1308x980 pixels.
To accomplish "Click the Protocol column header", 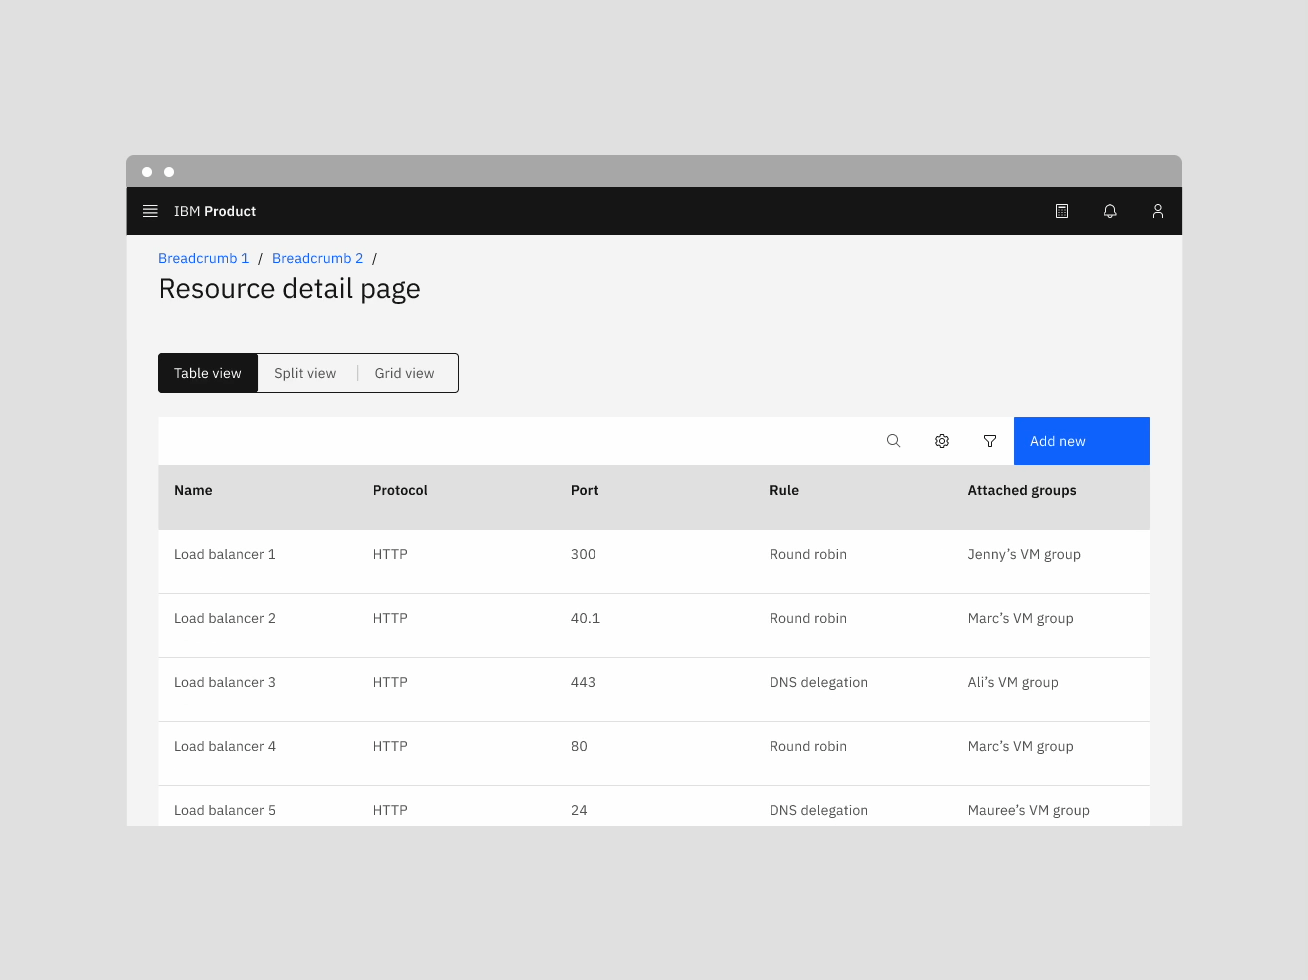I will (x=400, y=490).
